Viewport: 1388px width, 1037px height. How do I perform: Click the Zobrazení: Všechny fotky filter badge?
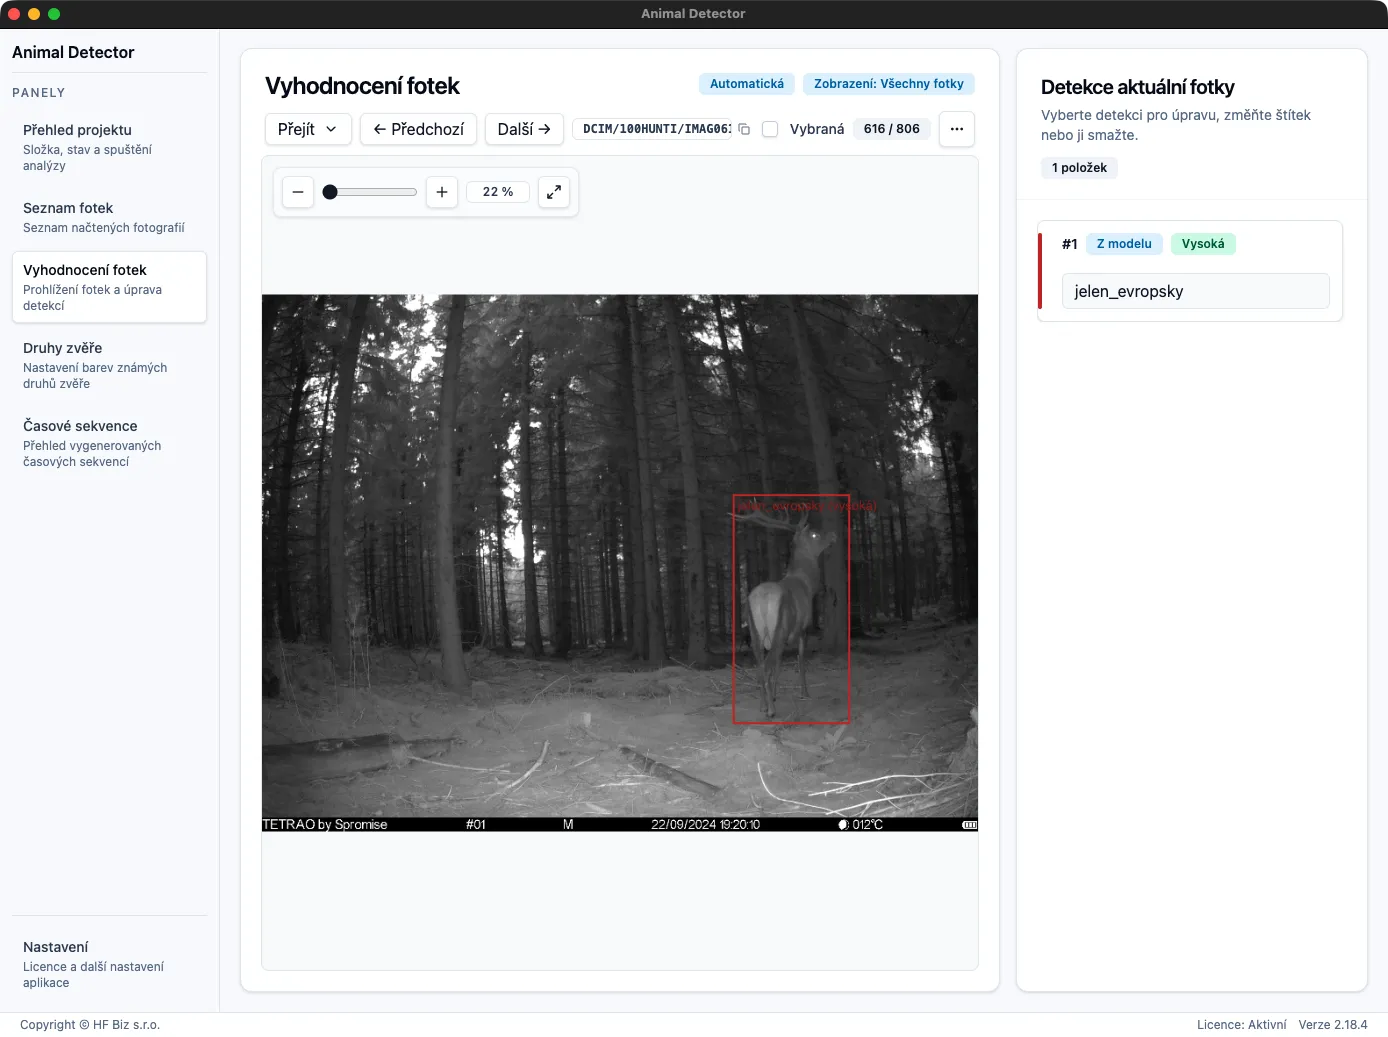coord(889,84)
